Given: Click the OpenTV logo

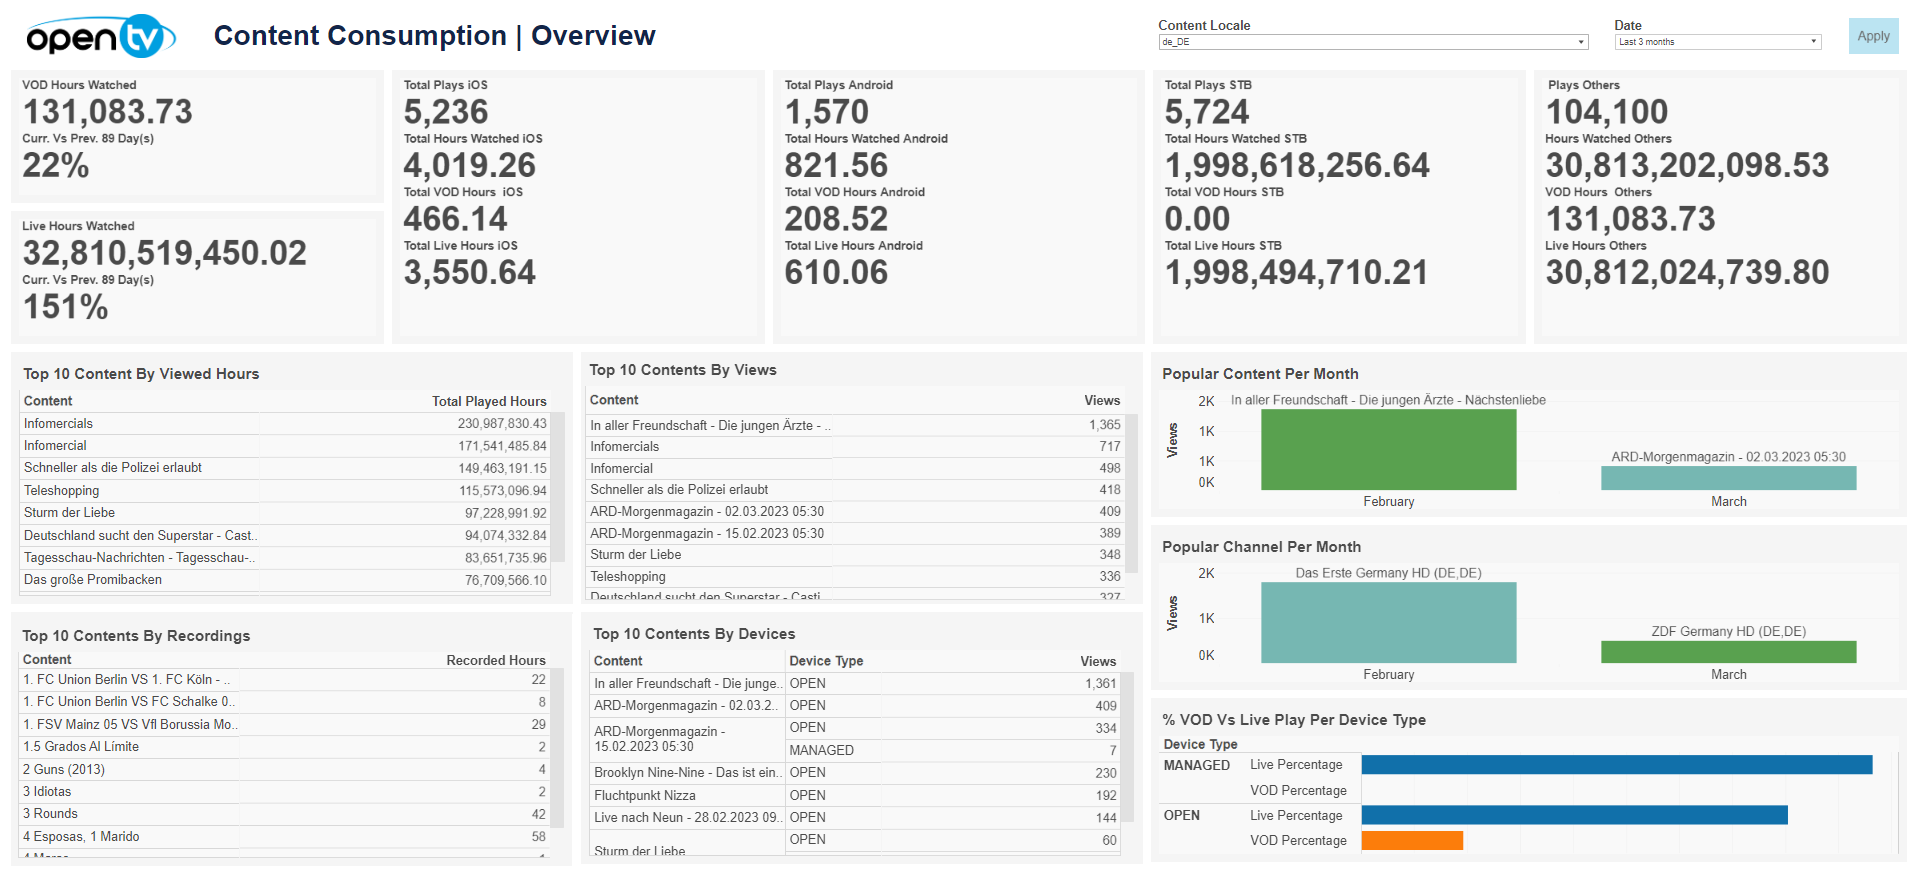Looking at the screenshot, I should pos(101,37).
